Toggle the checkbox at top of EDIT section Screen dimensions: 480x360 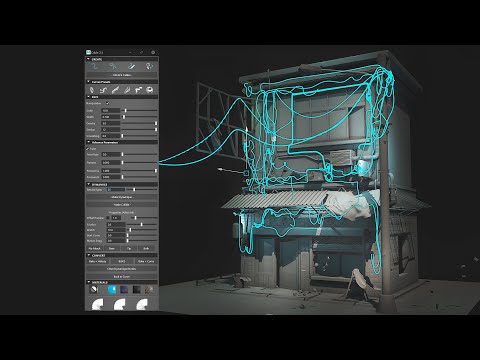107,103
